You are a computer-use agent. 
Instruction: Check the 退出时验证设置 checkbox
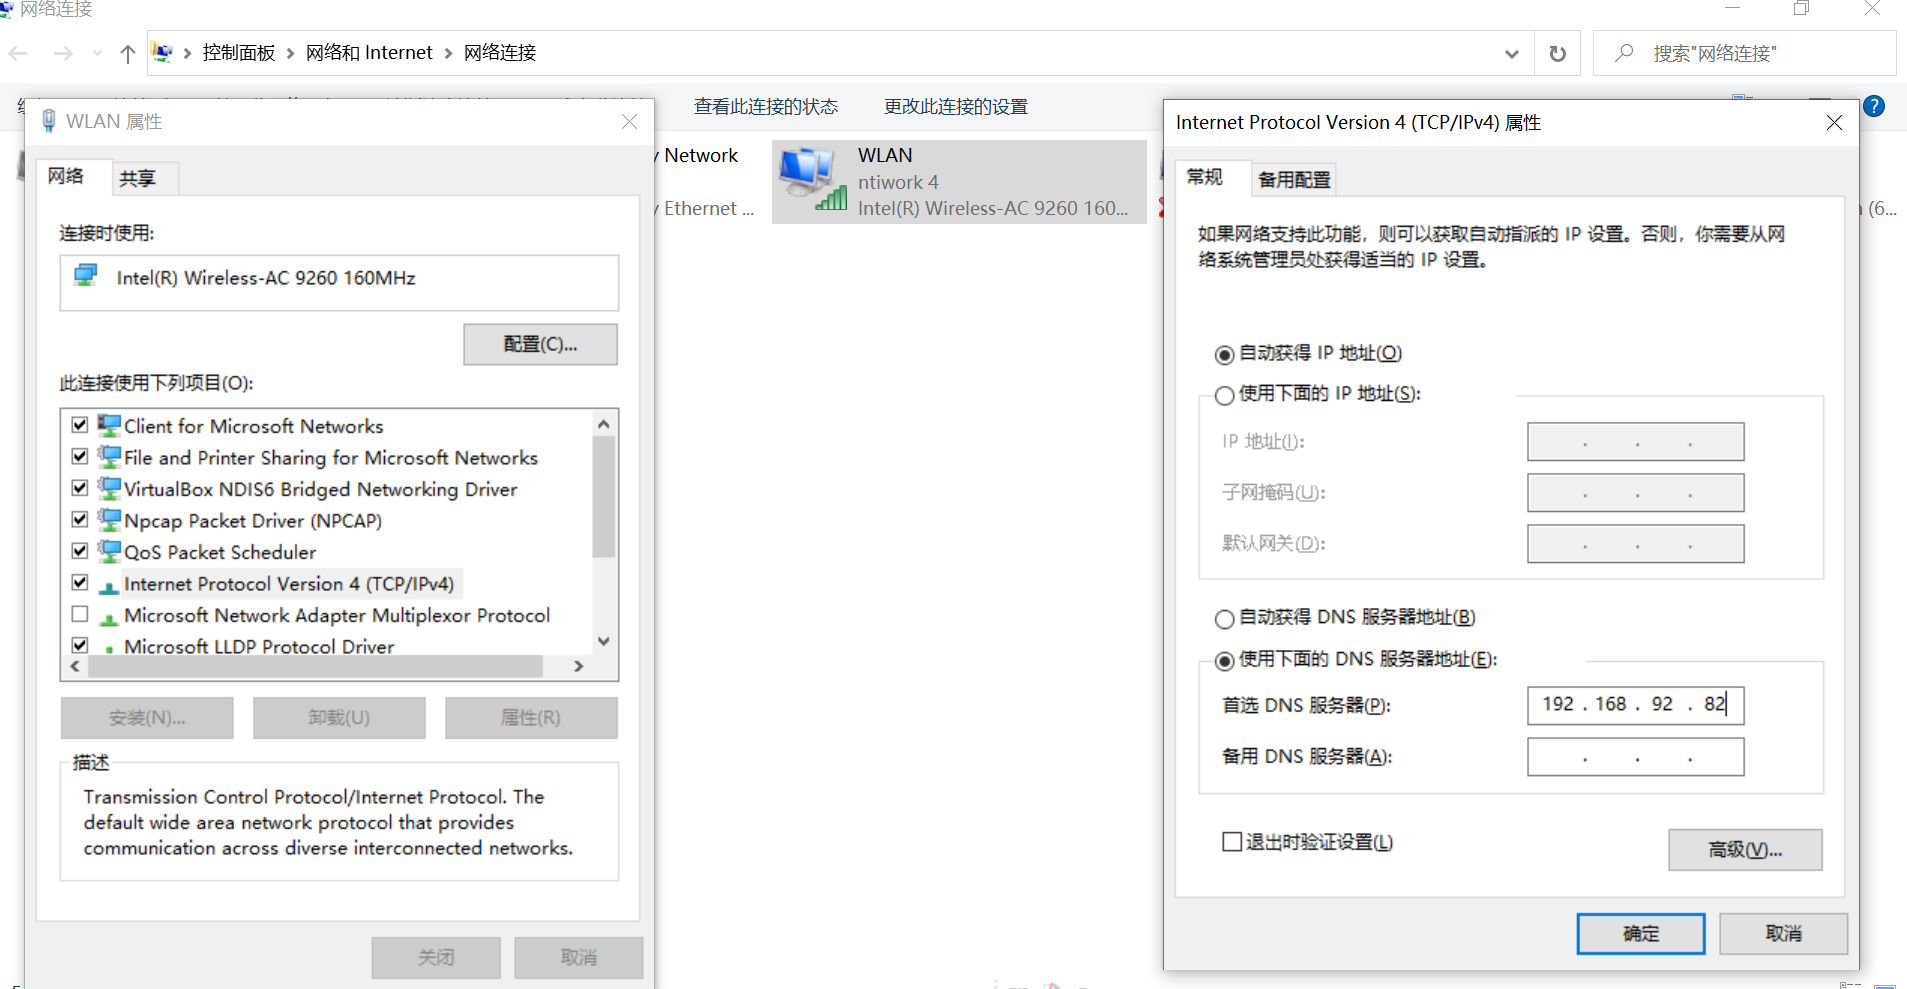tap(1232, 842)
